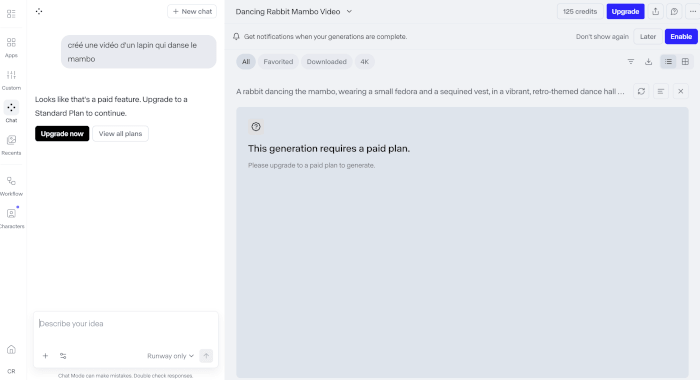
Task: Open the Recents section
Action: coord(11,145)
